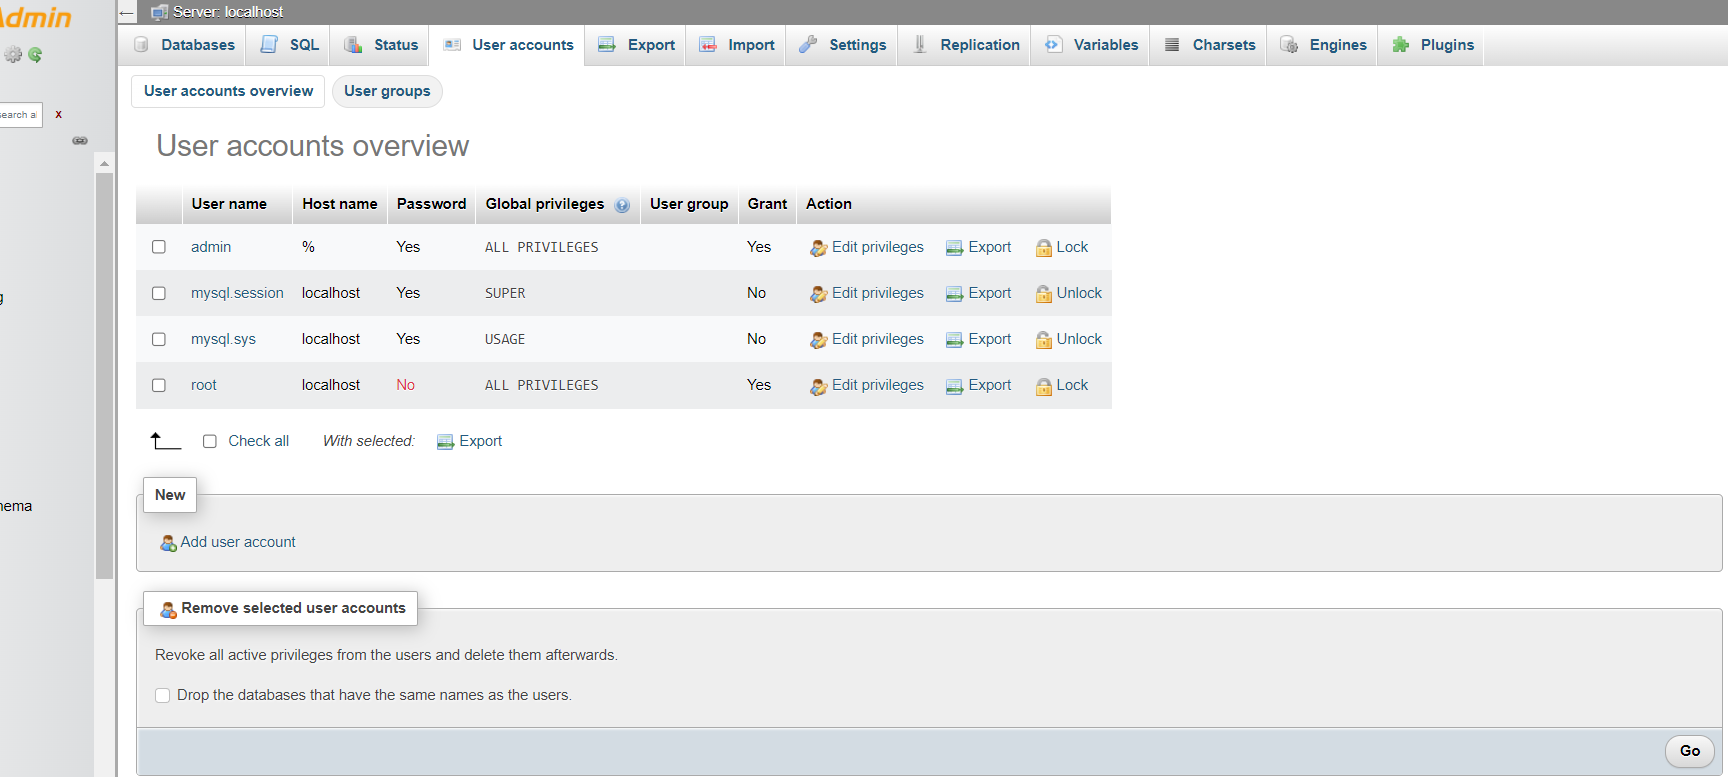
Task: Click the Add user account icon
Action: pyautogui.click(x=169, y=543)
